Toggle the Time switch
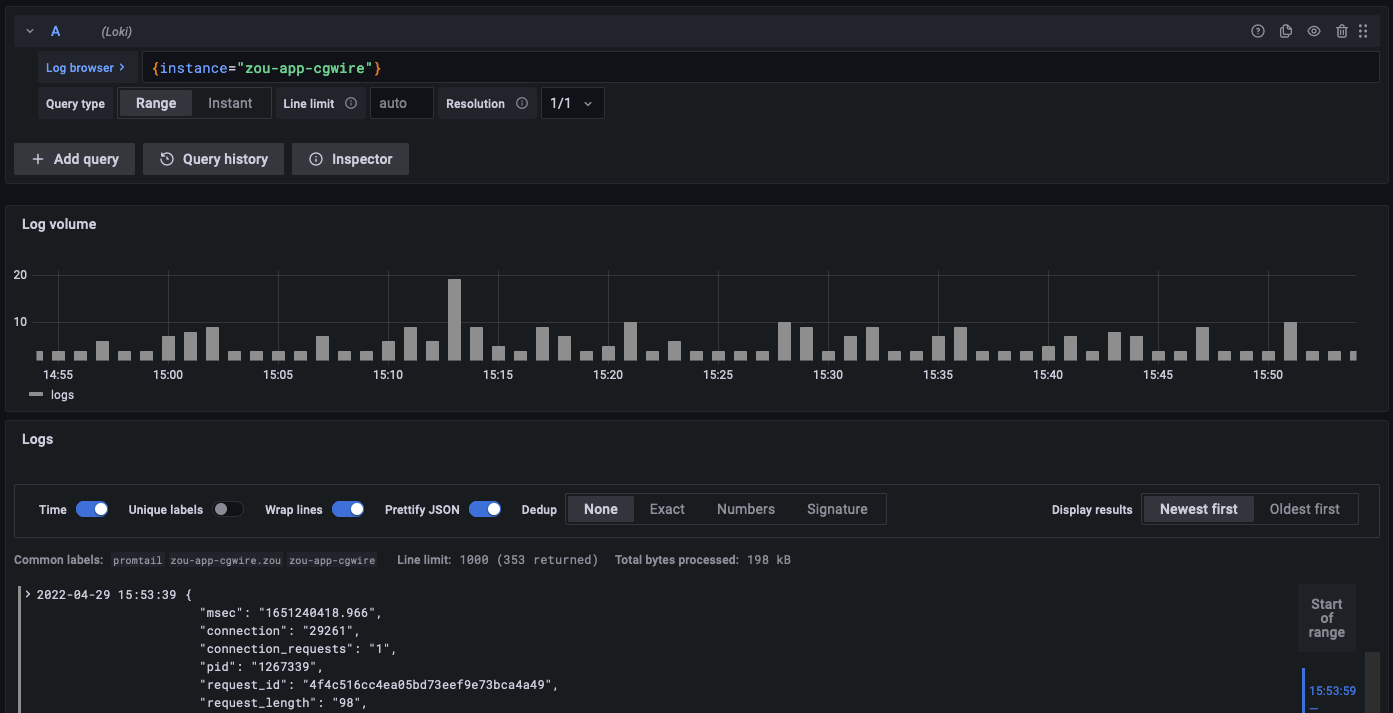 (x=92, y=509)
